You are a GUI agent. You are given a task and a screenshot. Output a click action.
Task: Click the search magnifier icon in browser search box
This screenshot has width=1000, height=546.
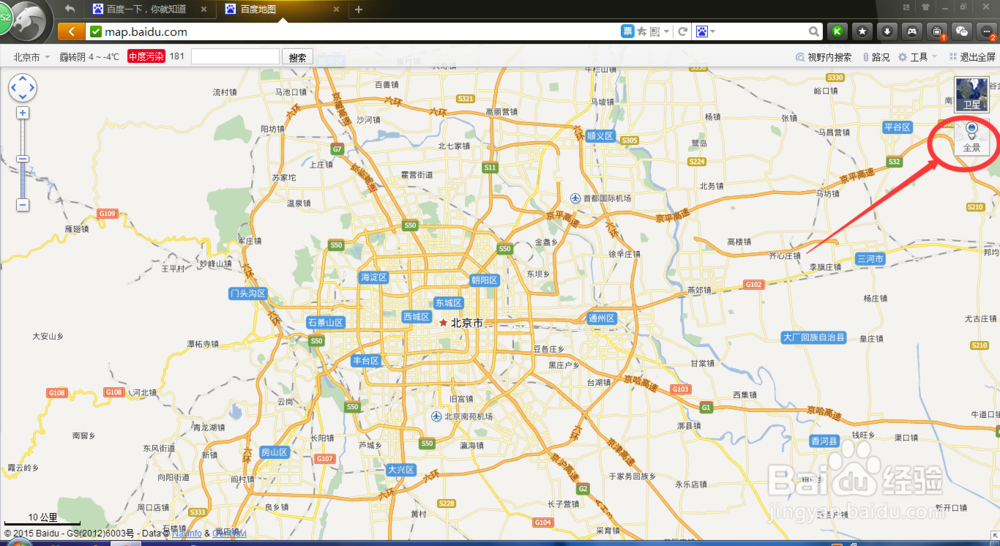(814, 31)
